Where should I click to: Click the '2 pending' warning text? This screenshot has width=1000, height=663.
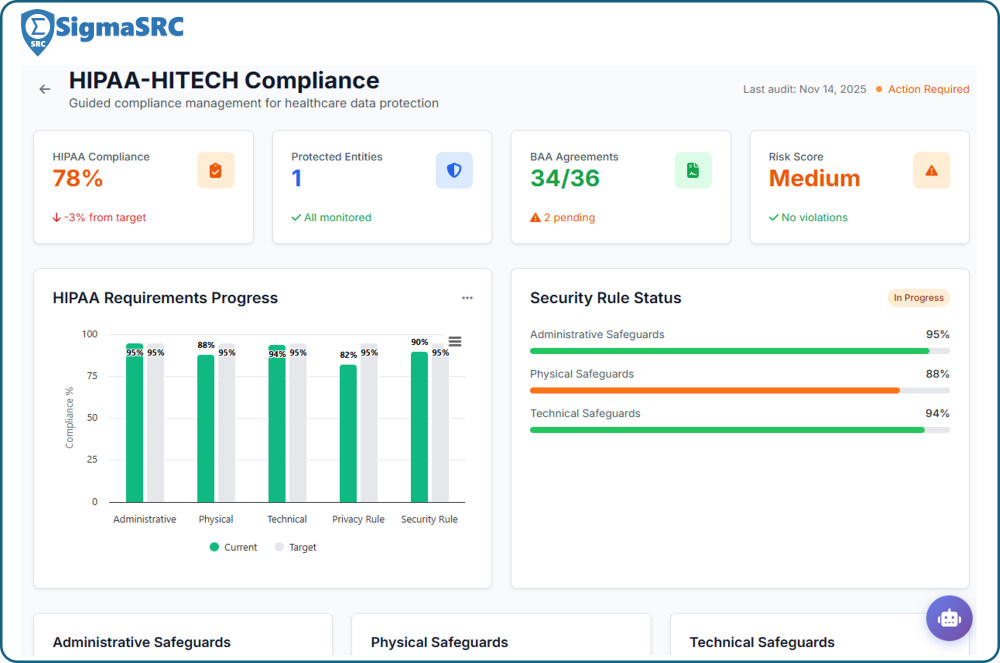(x=562, y=217)
